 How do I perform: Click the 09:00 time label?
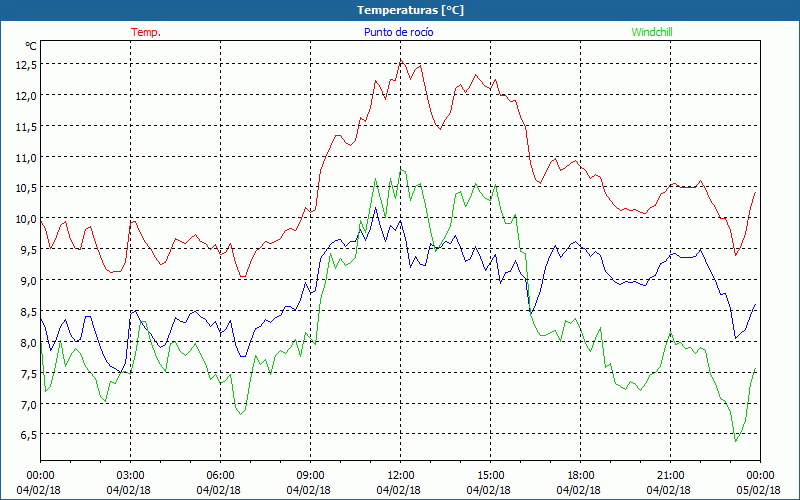pyautogui.click(x=310, y=476)
